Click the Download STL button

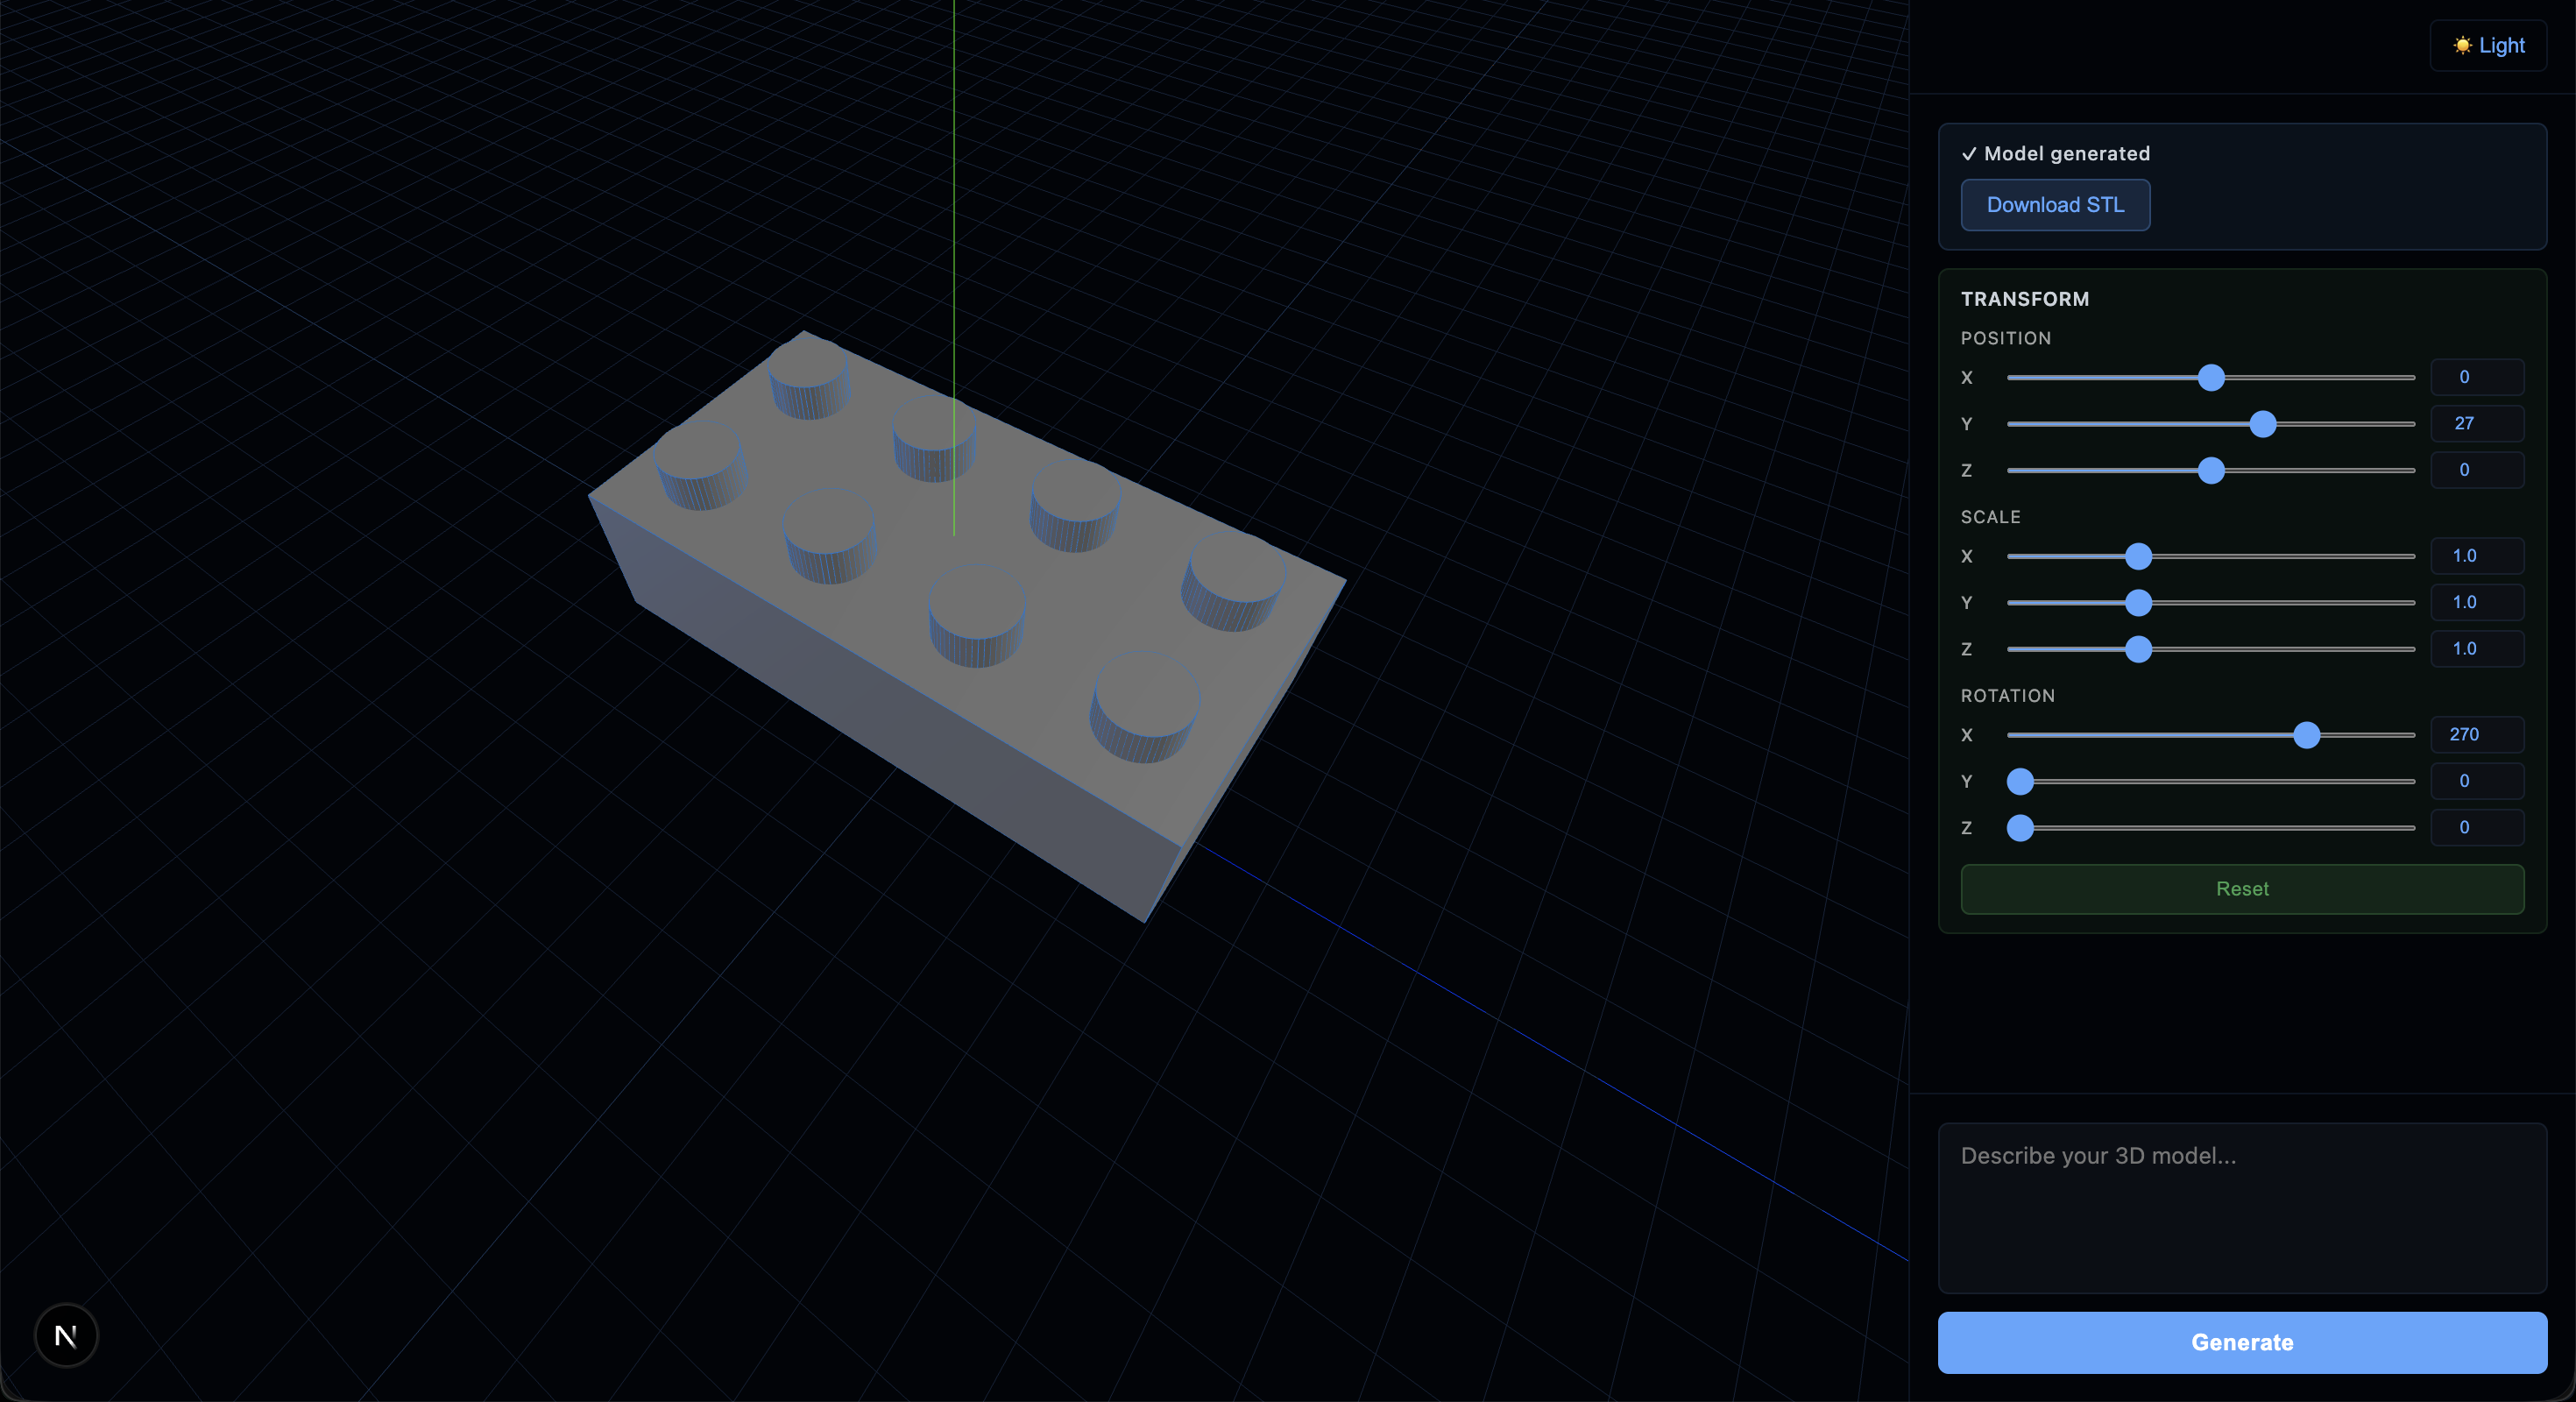point(2055,205)
